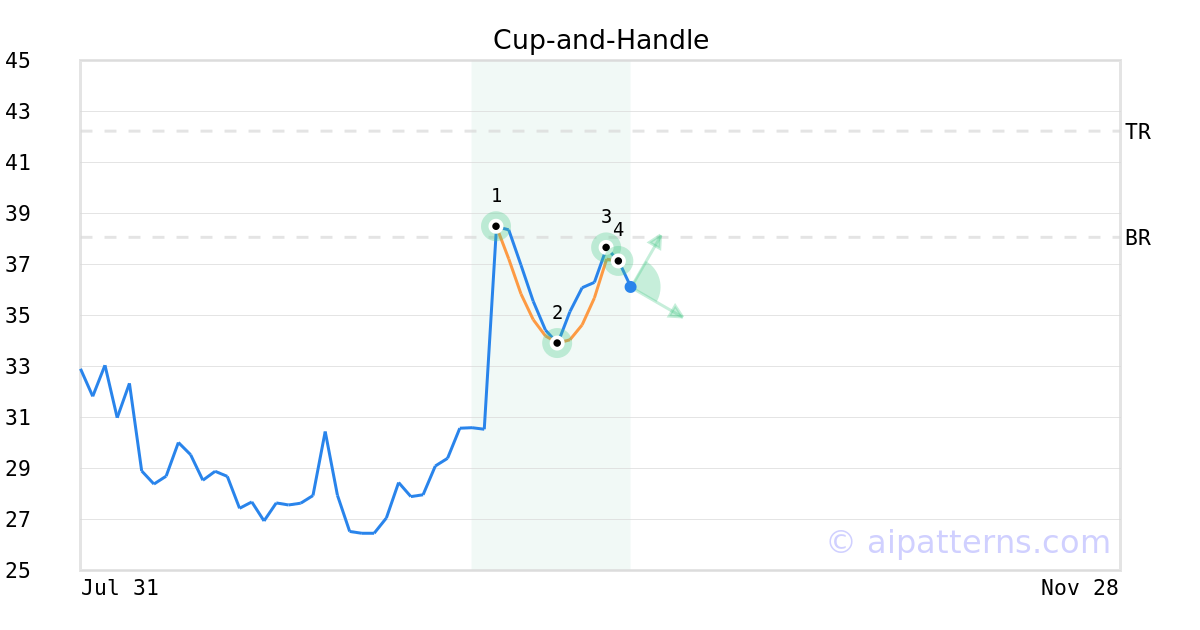Screen dimensions: 1200x630
Task: Click the 25 y-axis price label
Action: 18,571
